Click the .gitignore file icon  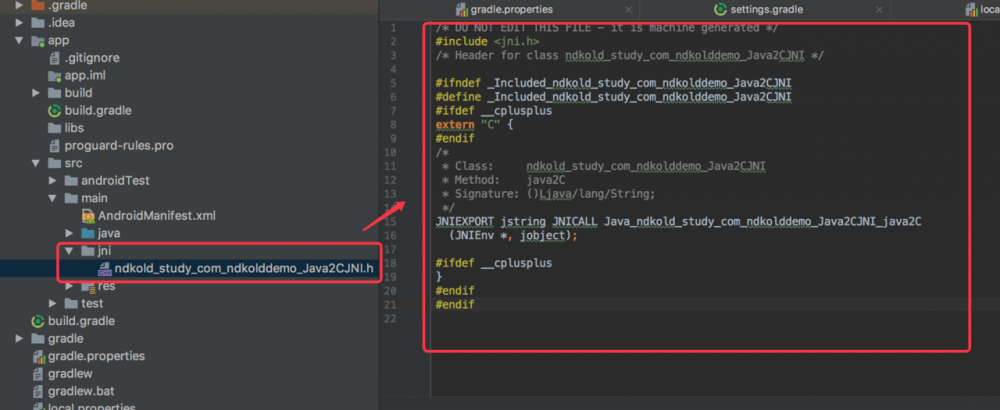pyautogui.click(x=55, y=58)
